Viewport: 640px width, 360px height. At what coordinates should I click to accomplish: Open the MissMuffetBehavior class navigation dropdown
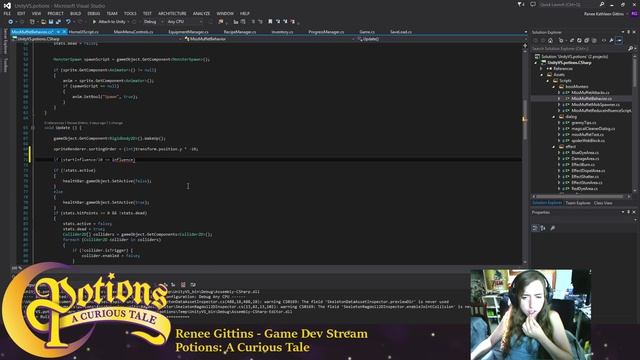pyautogui.click(x=269, y=39)
